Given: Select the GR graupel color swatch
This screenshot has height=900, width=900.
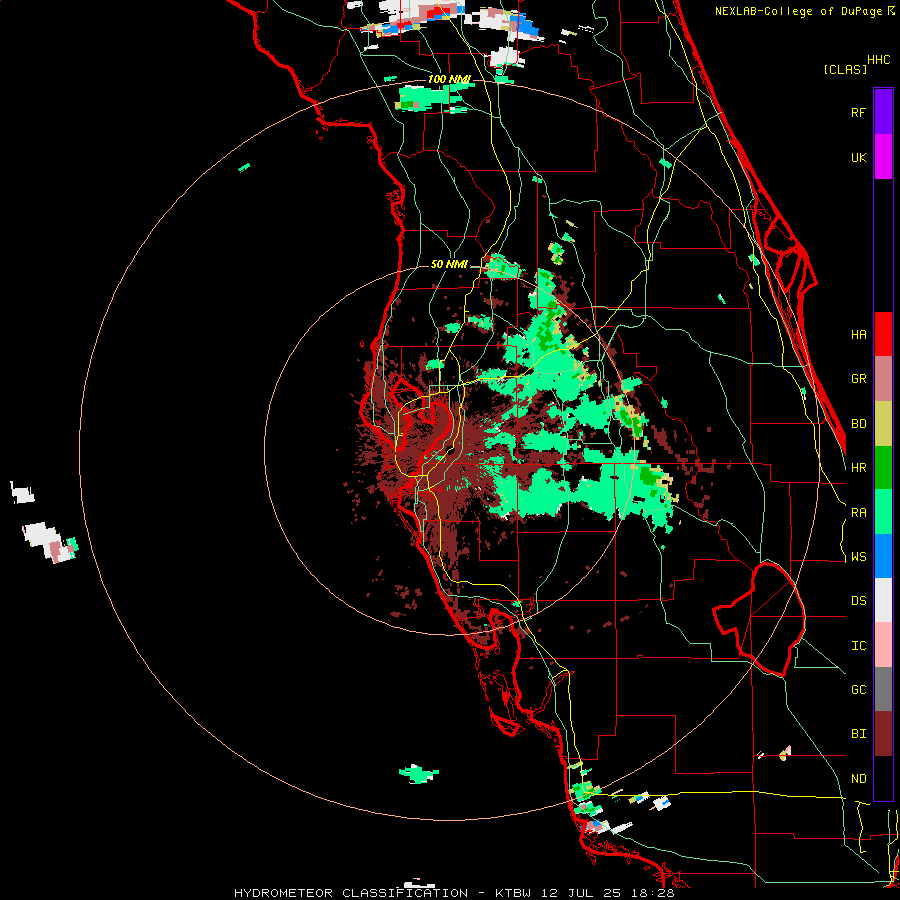Looking at the screenshot, I should (x=883, y=379).
